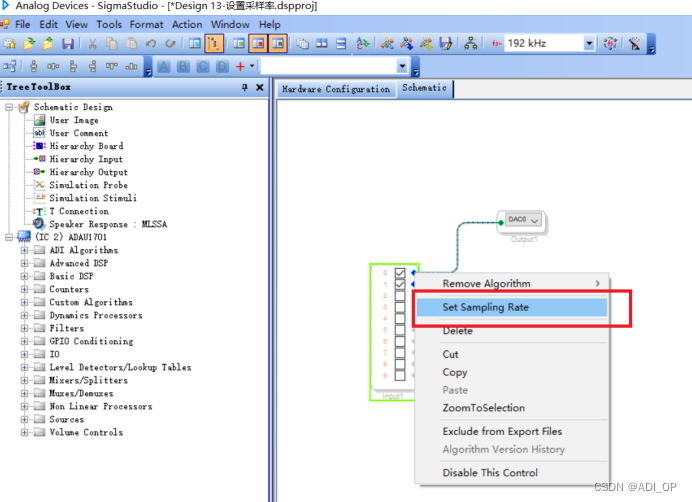
Task: Click the Undo arrow icon
Action: tap(151, 43)
